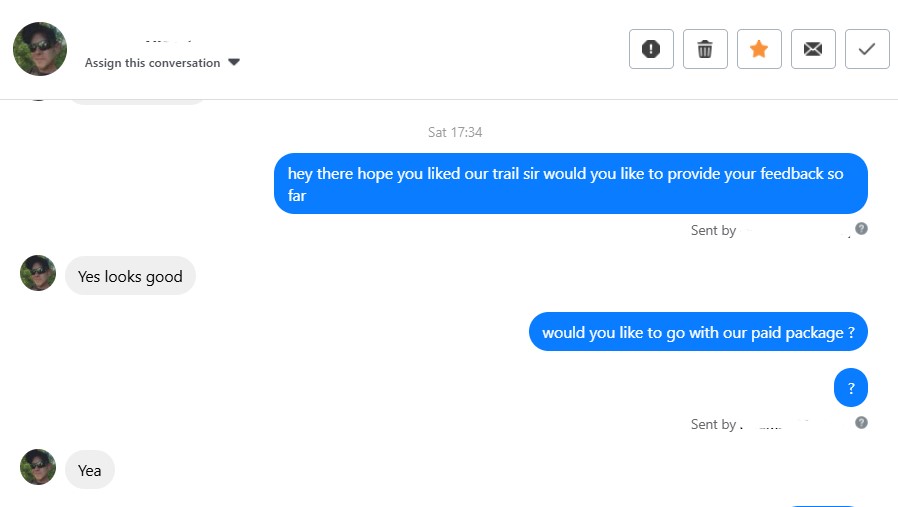The image size is (898, 507).
Task: Open 'Assign this conversation' dropdown
Action: pyautogui.click(x=152, y=63)
